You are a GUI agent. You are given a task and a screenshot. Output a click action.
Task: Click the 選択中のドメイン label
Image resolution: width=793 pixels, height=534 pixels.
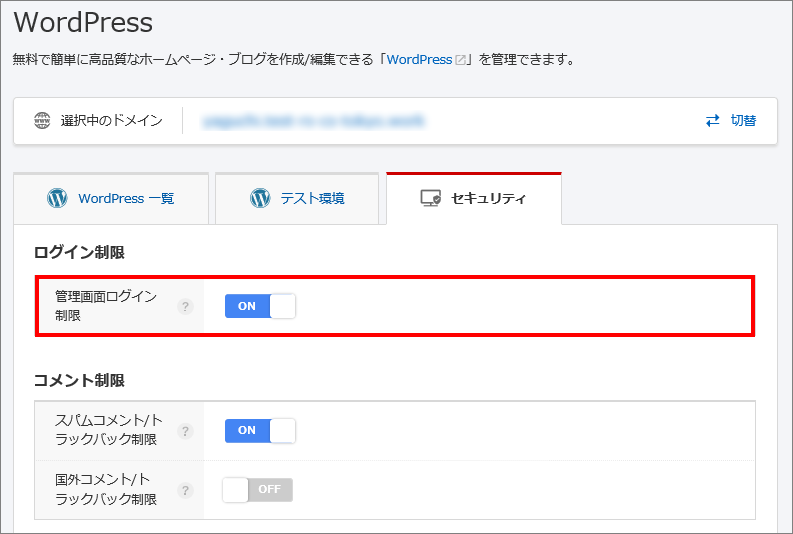112,120
